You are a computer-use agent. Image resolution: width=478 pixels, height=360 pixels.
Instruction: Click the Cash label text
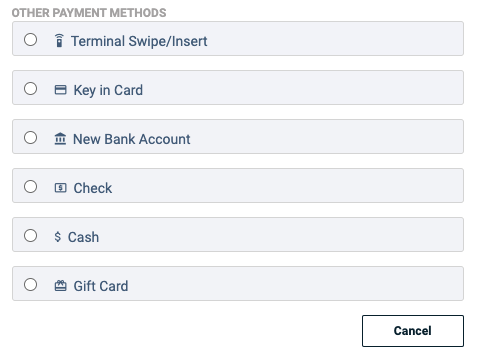pos(83,237)
